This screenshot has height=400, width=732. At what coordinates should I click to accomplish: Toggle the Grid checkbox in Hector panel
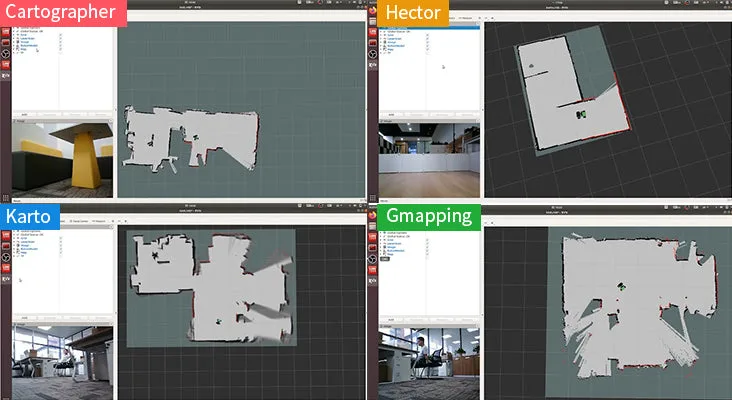tap(428, 35)
